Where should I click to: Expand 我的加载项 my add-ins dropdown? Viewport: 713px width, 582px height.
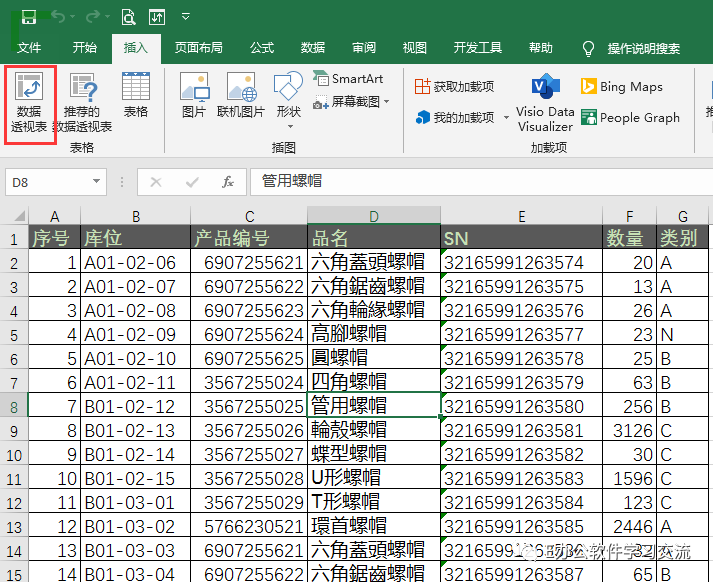click(507, 118)
